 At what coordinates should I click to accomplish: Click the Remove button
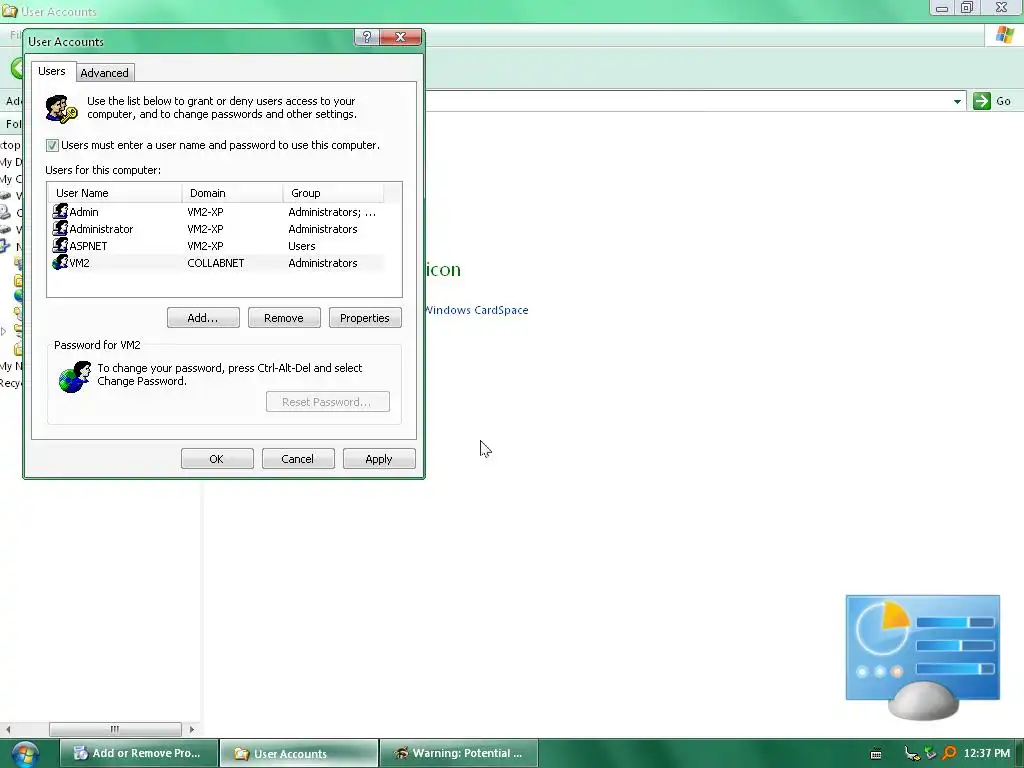[x=284, y=318]
